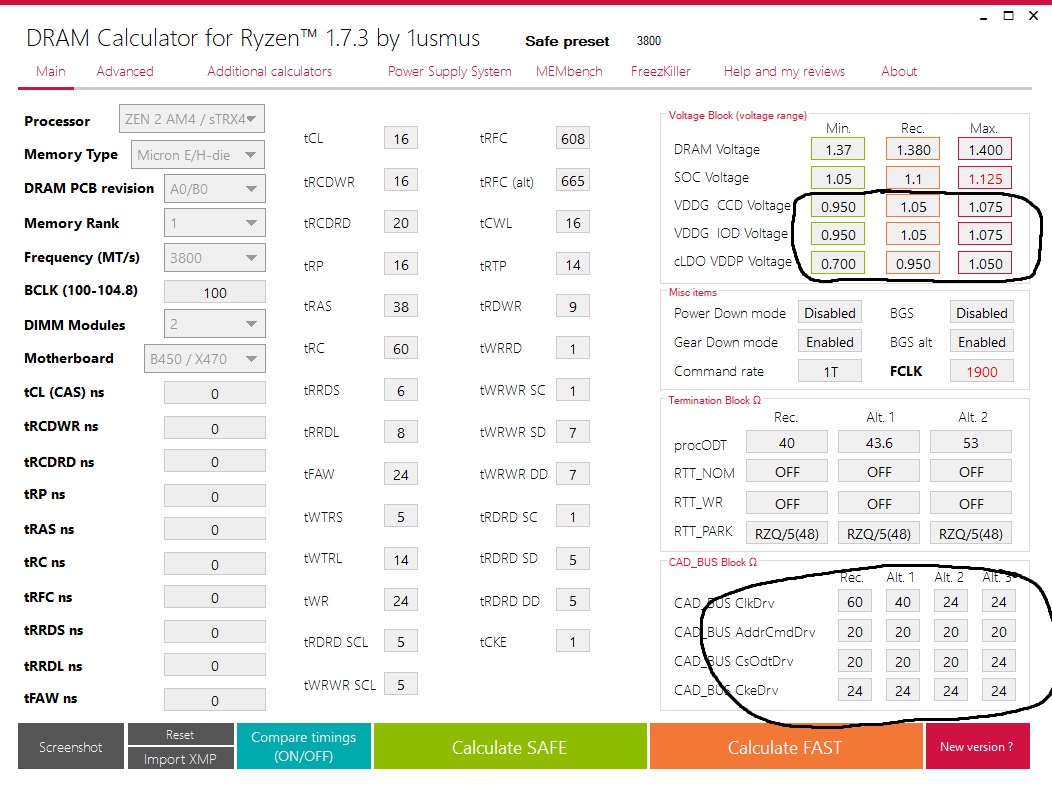The height and width of the screenshot is (791, 1052).
Task: Expand the Memory Type dropdown Micron E/H-die
Action: pyautogui.click(x=197, y=154)
